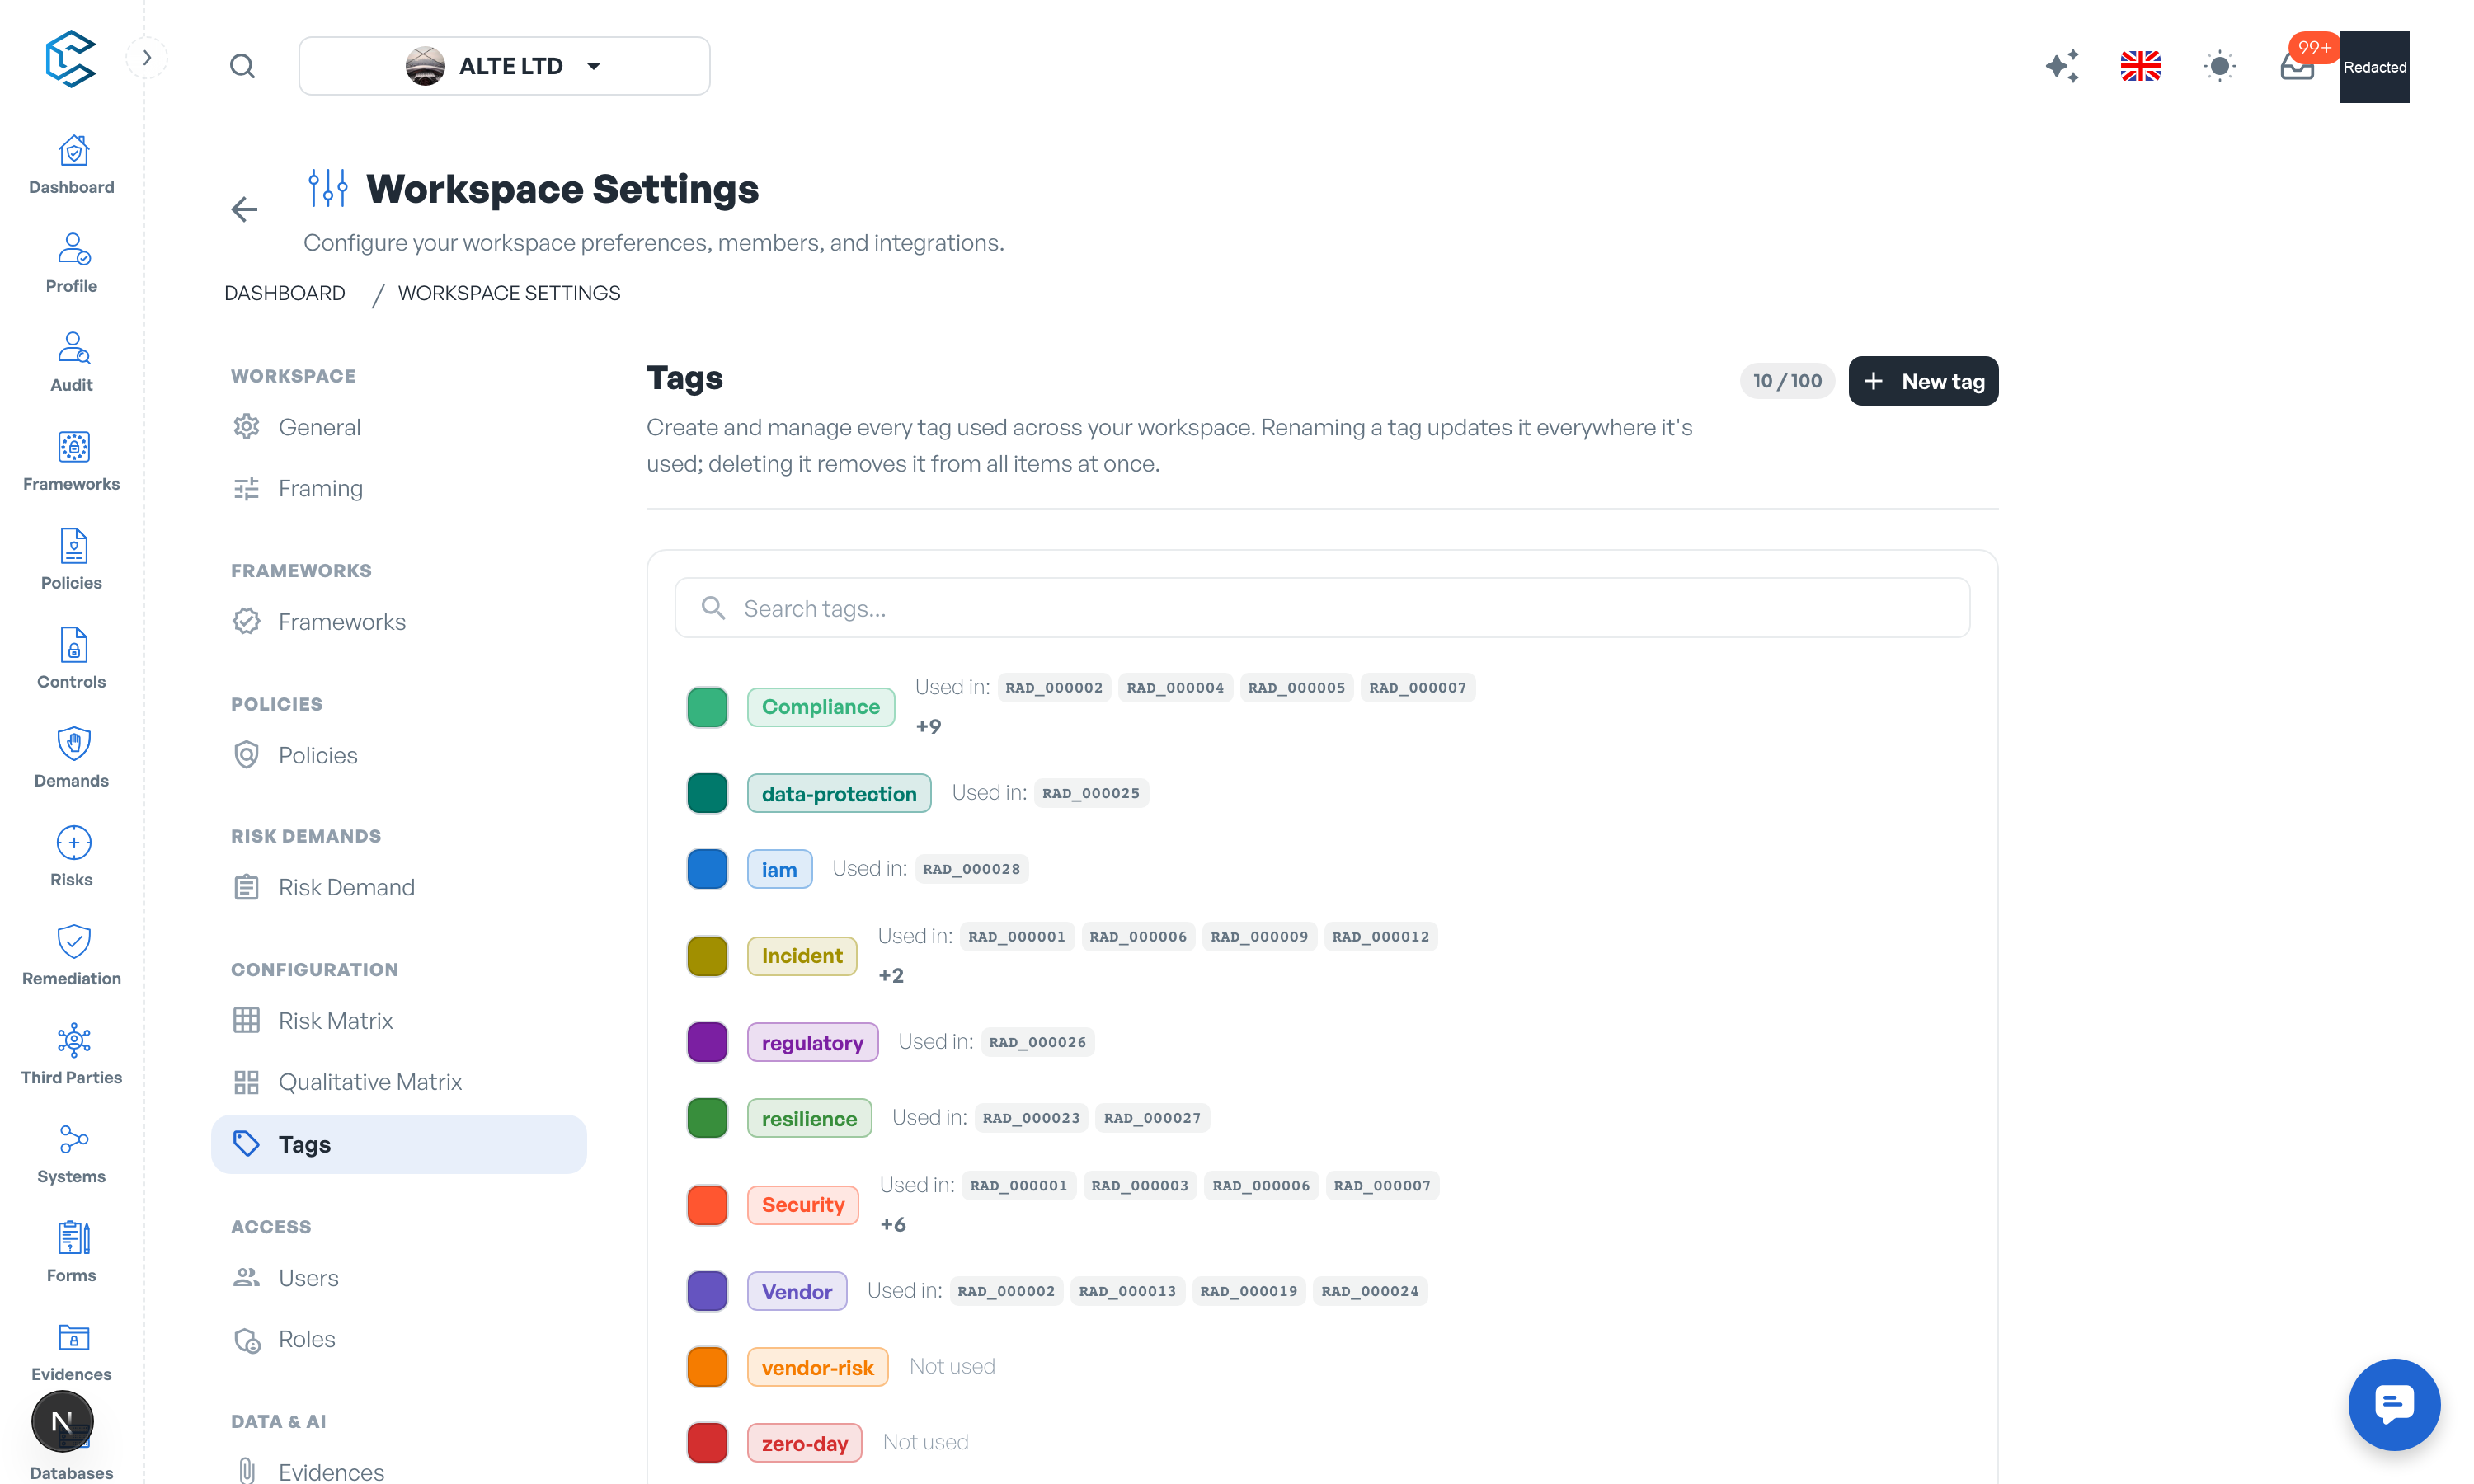The image size is (2474, 1484).
Task: Click the green Compliance color swatch
Action: pos(707,707)
